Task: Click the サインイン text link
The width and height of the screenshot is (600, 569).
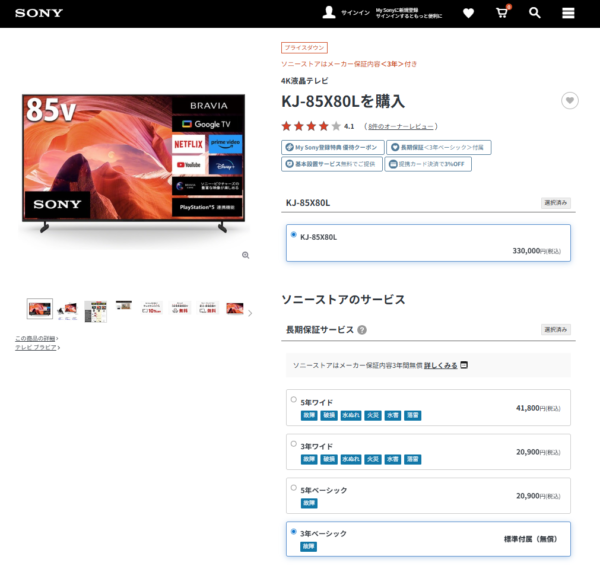Action: click(x=355, y=13)
